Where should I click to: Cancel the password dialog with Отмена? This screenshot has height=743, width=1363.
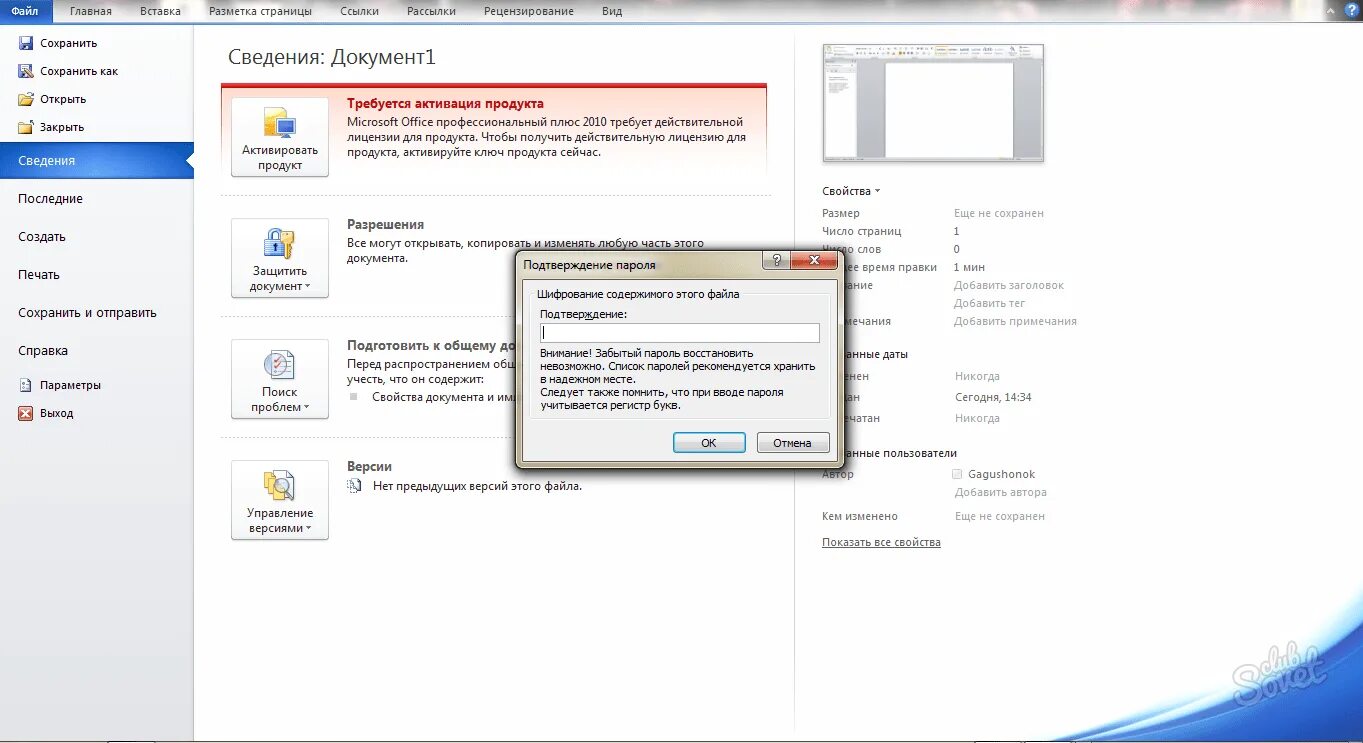pos(792,443)
